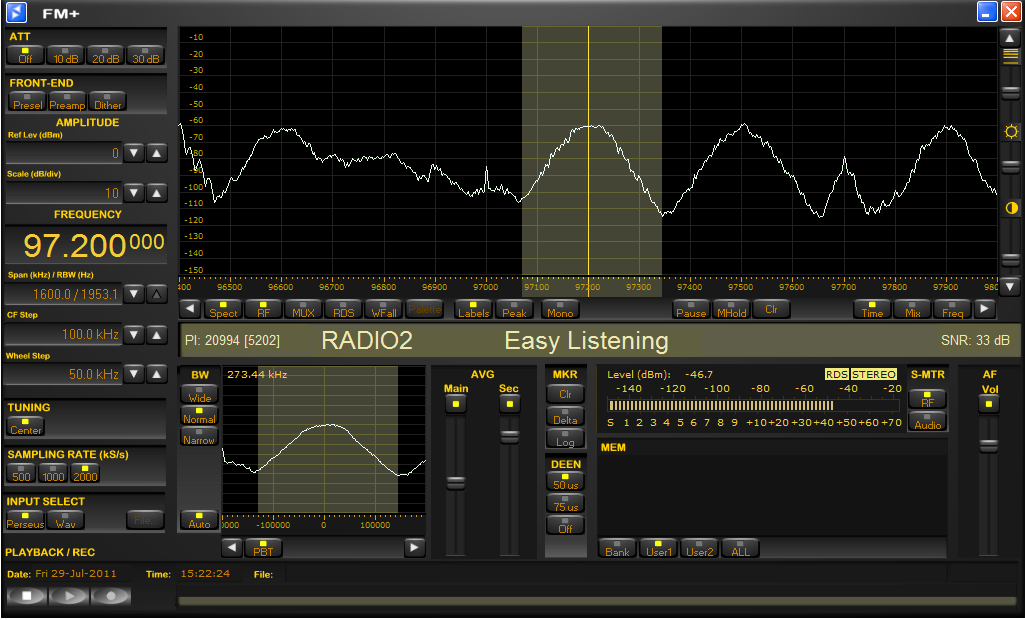The width and height of the screenshot is (1025, 620).
Task: Switch to the WFall display mode
Action: click(x=384, y=309)
